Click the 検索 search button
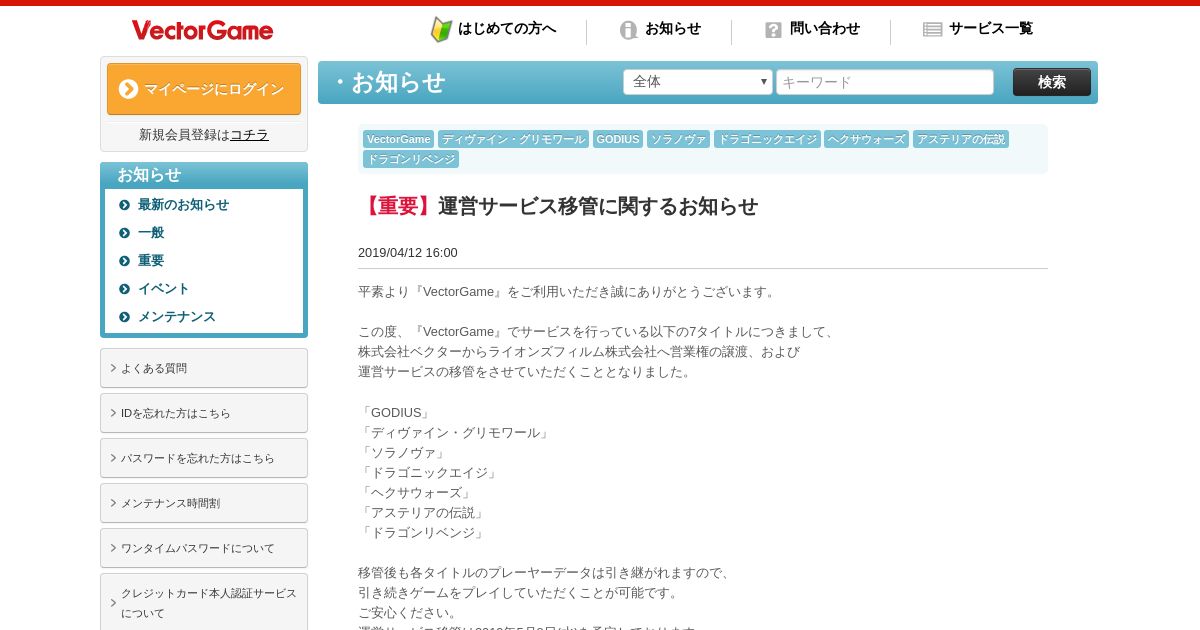The image size is (1200, 630). point(1052,82)
